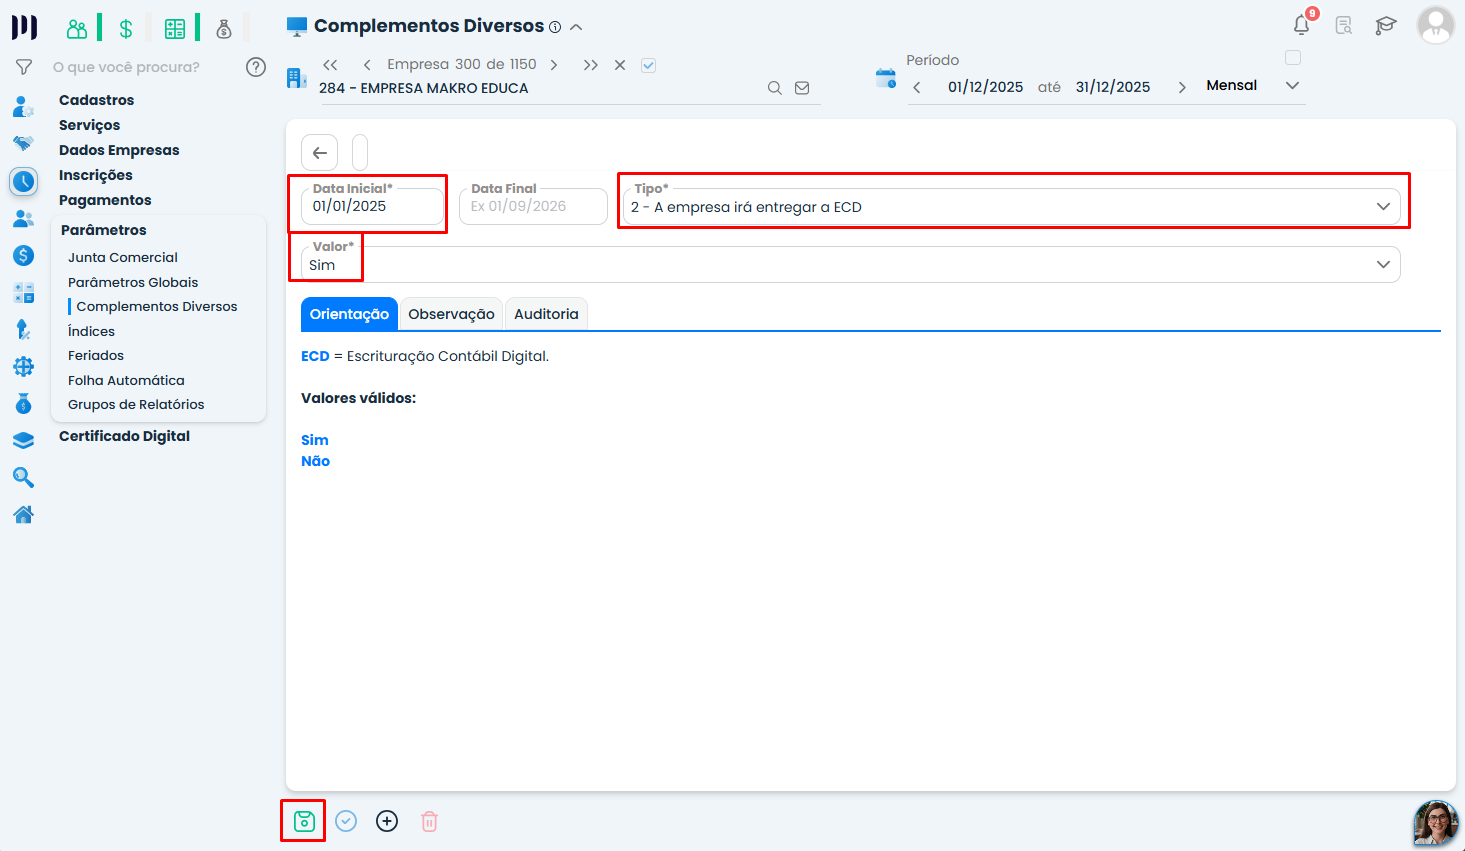Click the search magnifier beside company name

point(775,88)
